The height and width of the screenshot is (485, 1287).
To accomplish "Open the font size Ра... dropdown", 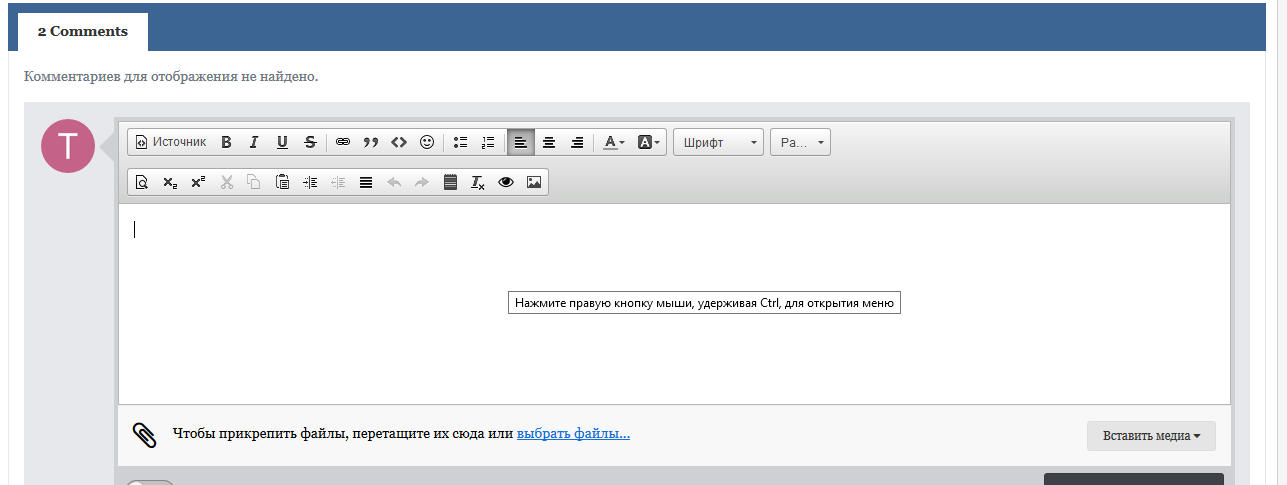I will click(x=800, y=142).
